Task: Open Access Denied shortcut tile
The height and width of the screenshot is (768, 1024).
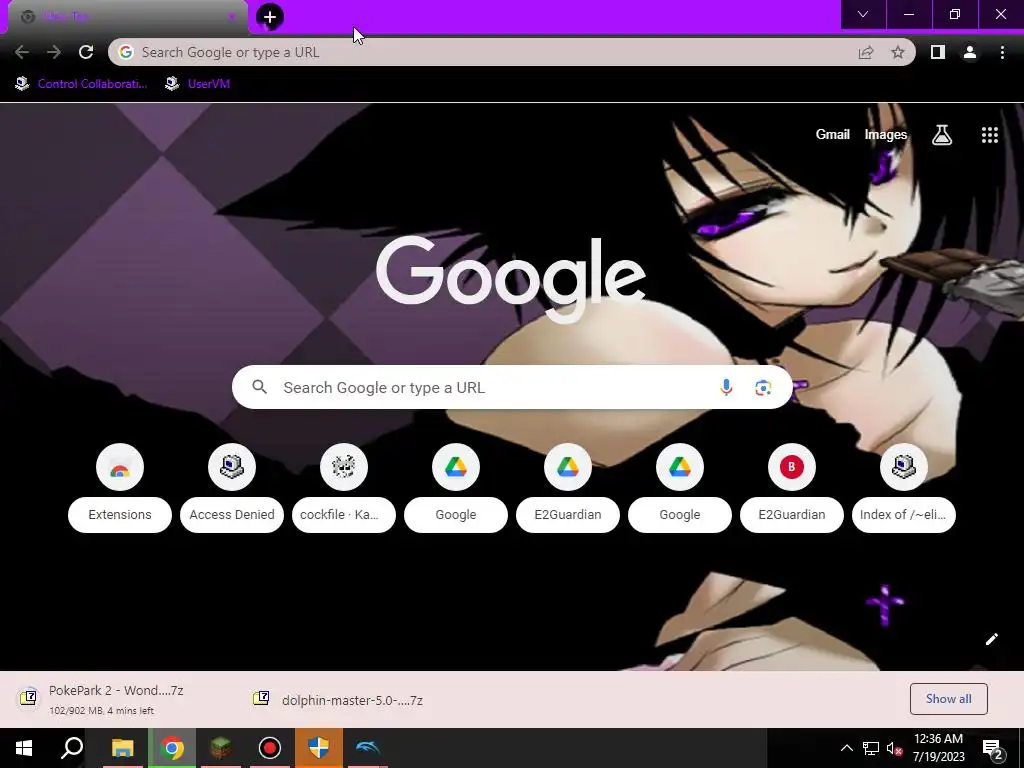Action: pos(232,488)
